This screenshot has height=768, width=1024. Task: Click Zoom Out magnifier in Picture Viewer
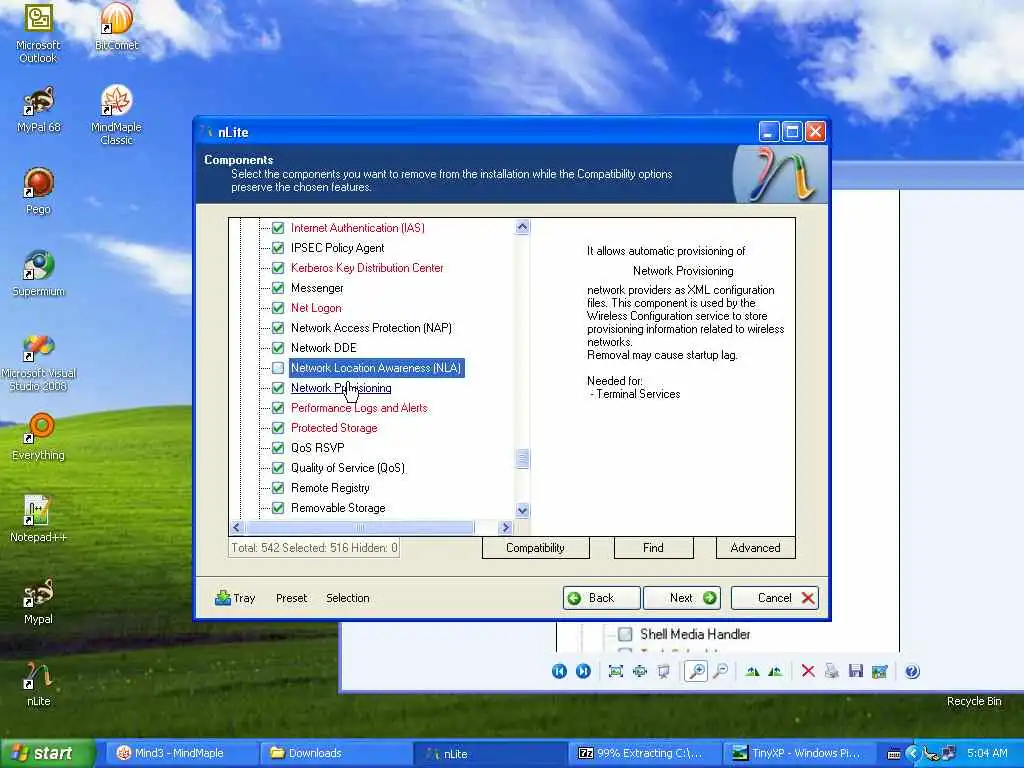[x=720, y=671]
